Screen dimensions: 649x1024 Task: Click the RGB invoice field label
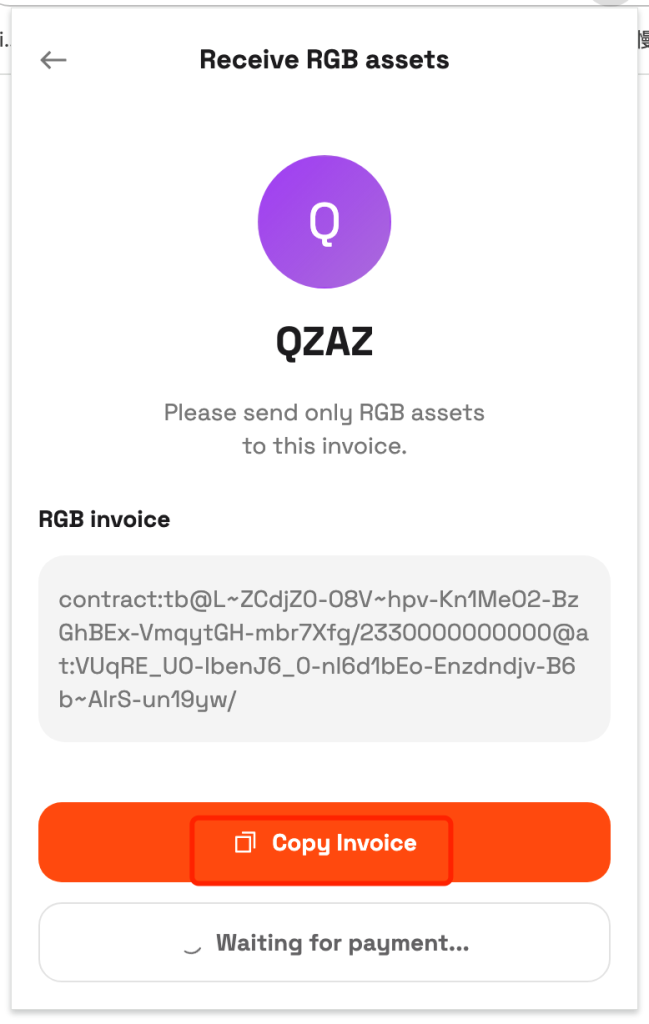pyautogui.click(x=104, y=519)
